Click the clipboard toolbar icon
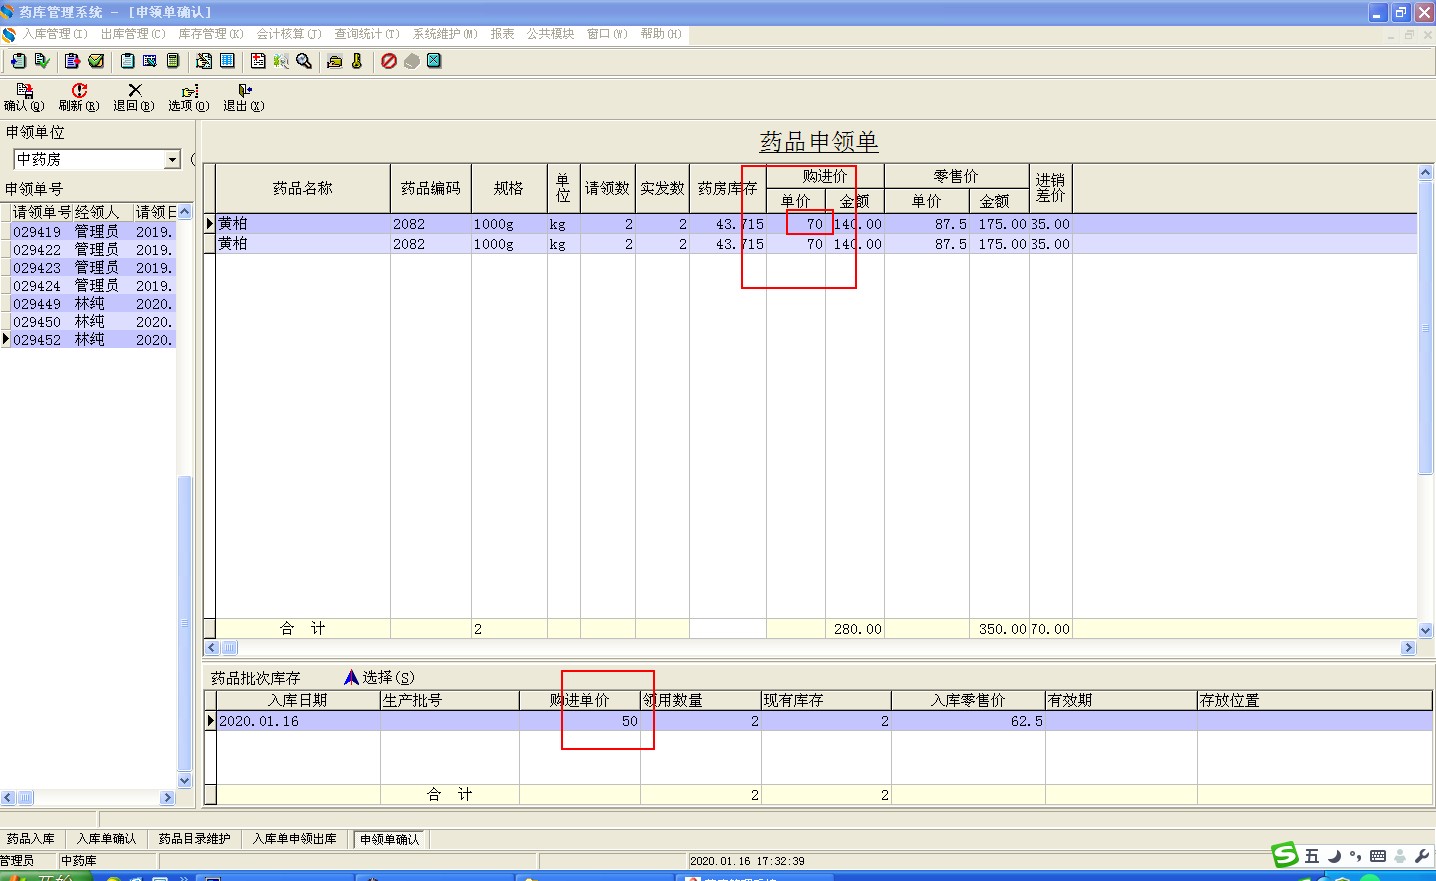This screenshot has width=1436, height=881. tap(127, 61)
